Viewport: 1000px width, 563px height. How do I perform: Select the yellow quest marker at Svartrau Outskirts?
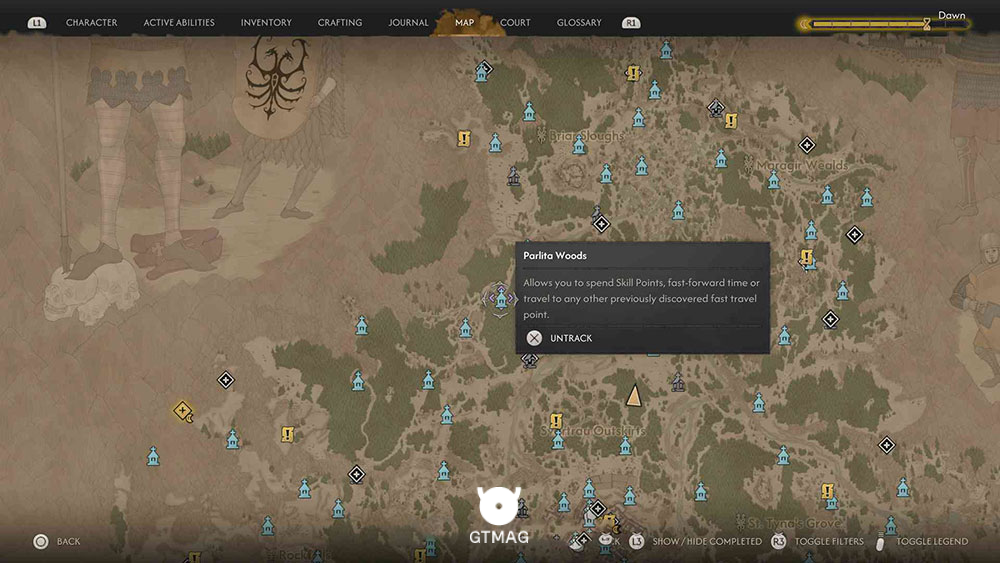(x=556, y=421)
